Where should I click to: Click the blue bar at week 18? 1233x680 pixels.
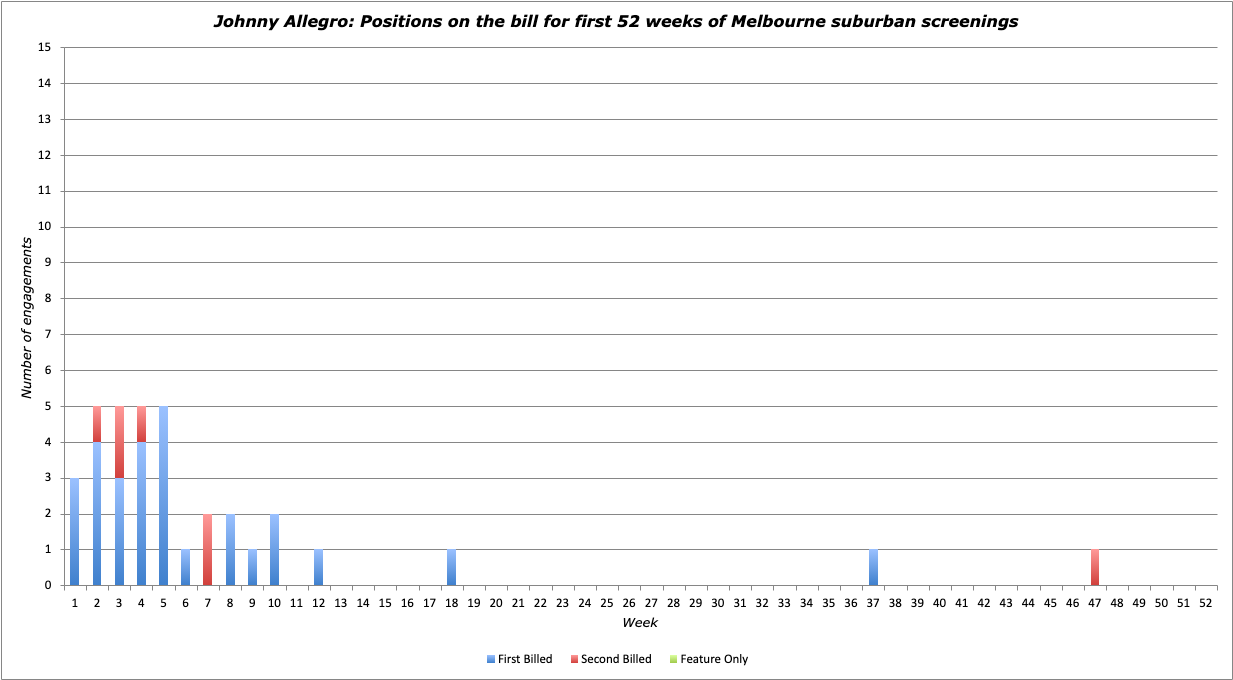click(452, 568)
